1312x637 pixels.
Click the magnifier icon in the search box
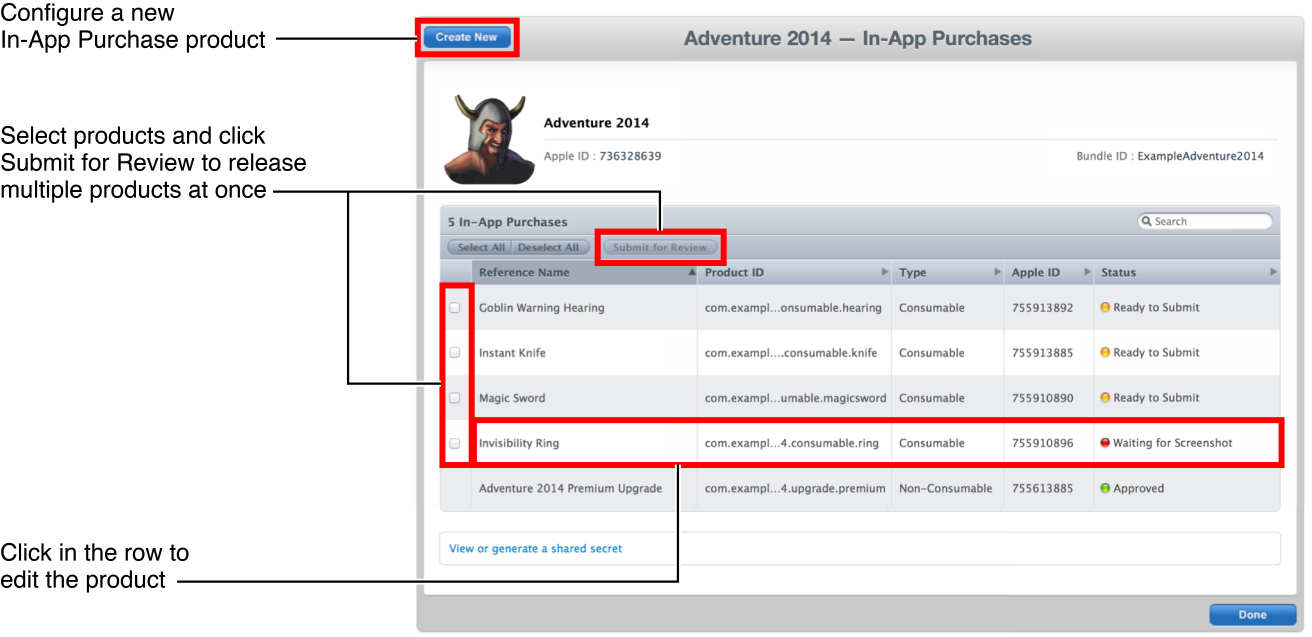click(1147, 221)
